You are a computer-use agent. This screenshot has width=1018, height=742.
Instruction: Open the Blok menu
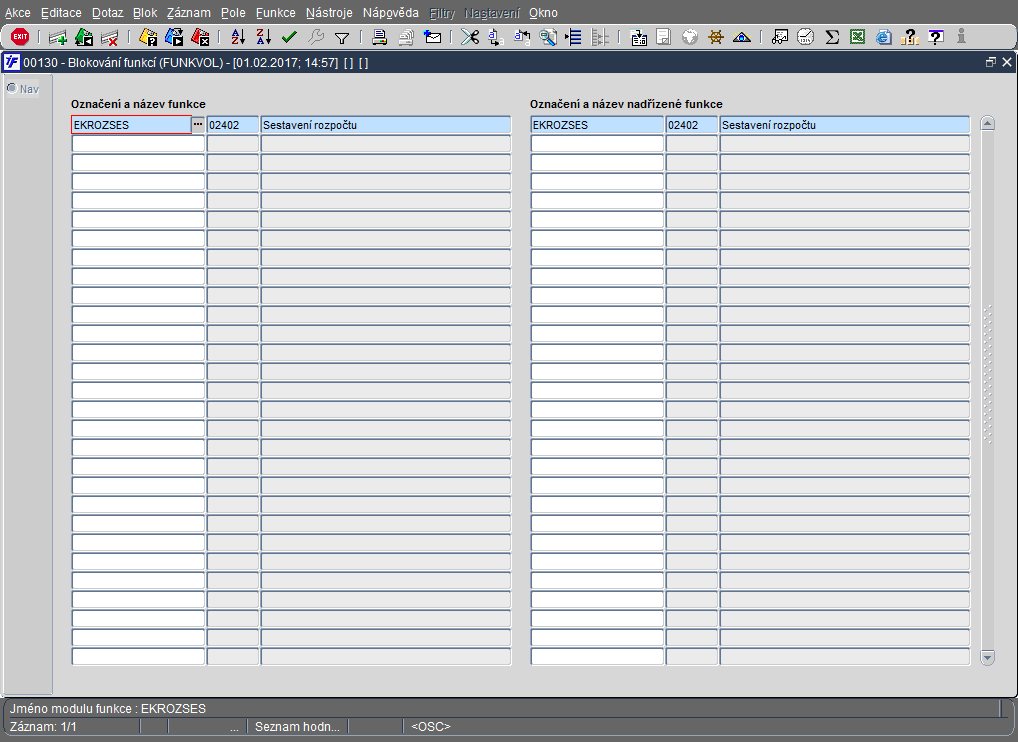point(145,13)
